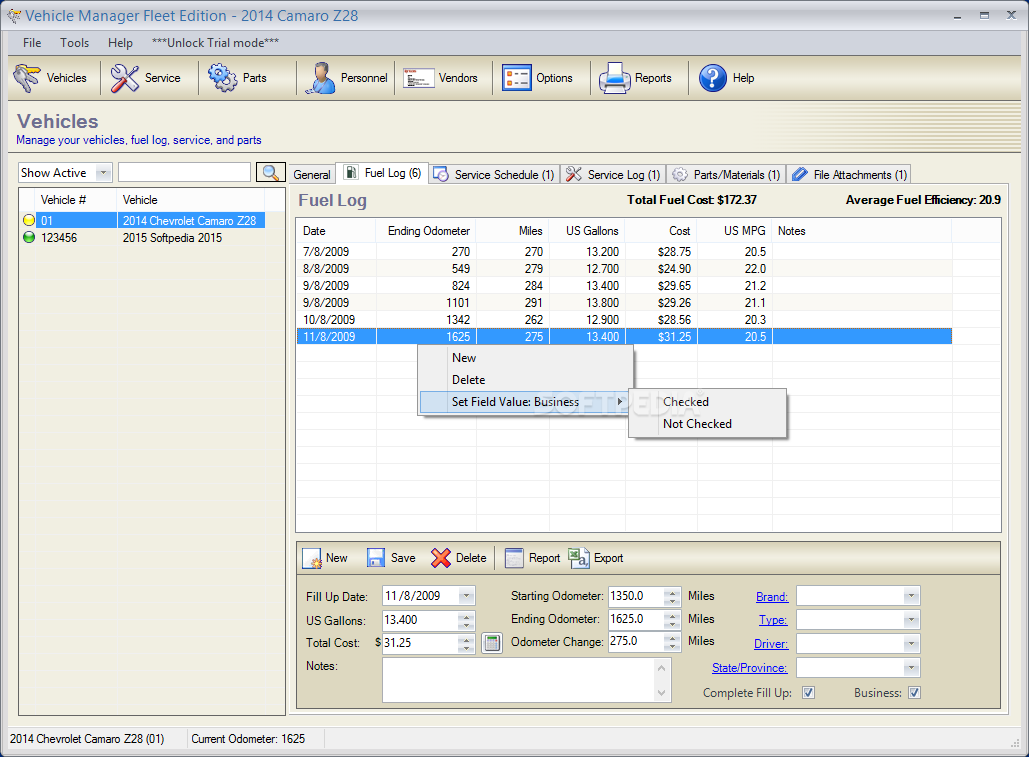Open Parts via the gears icon
This screenshot has height=757, width=1029.
(x=222, y=78)
